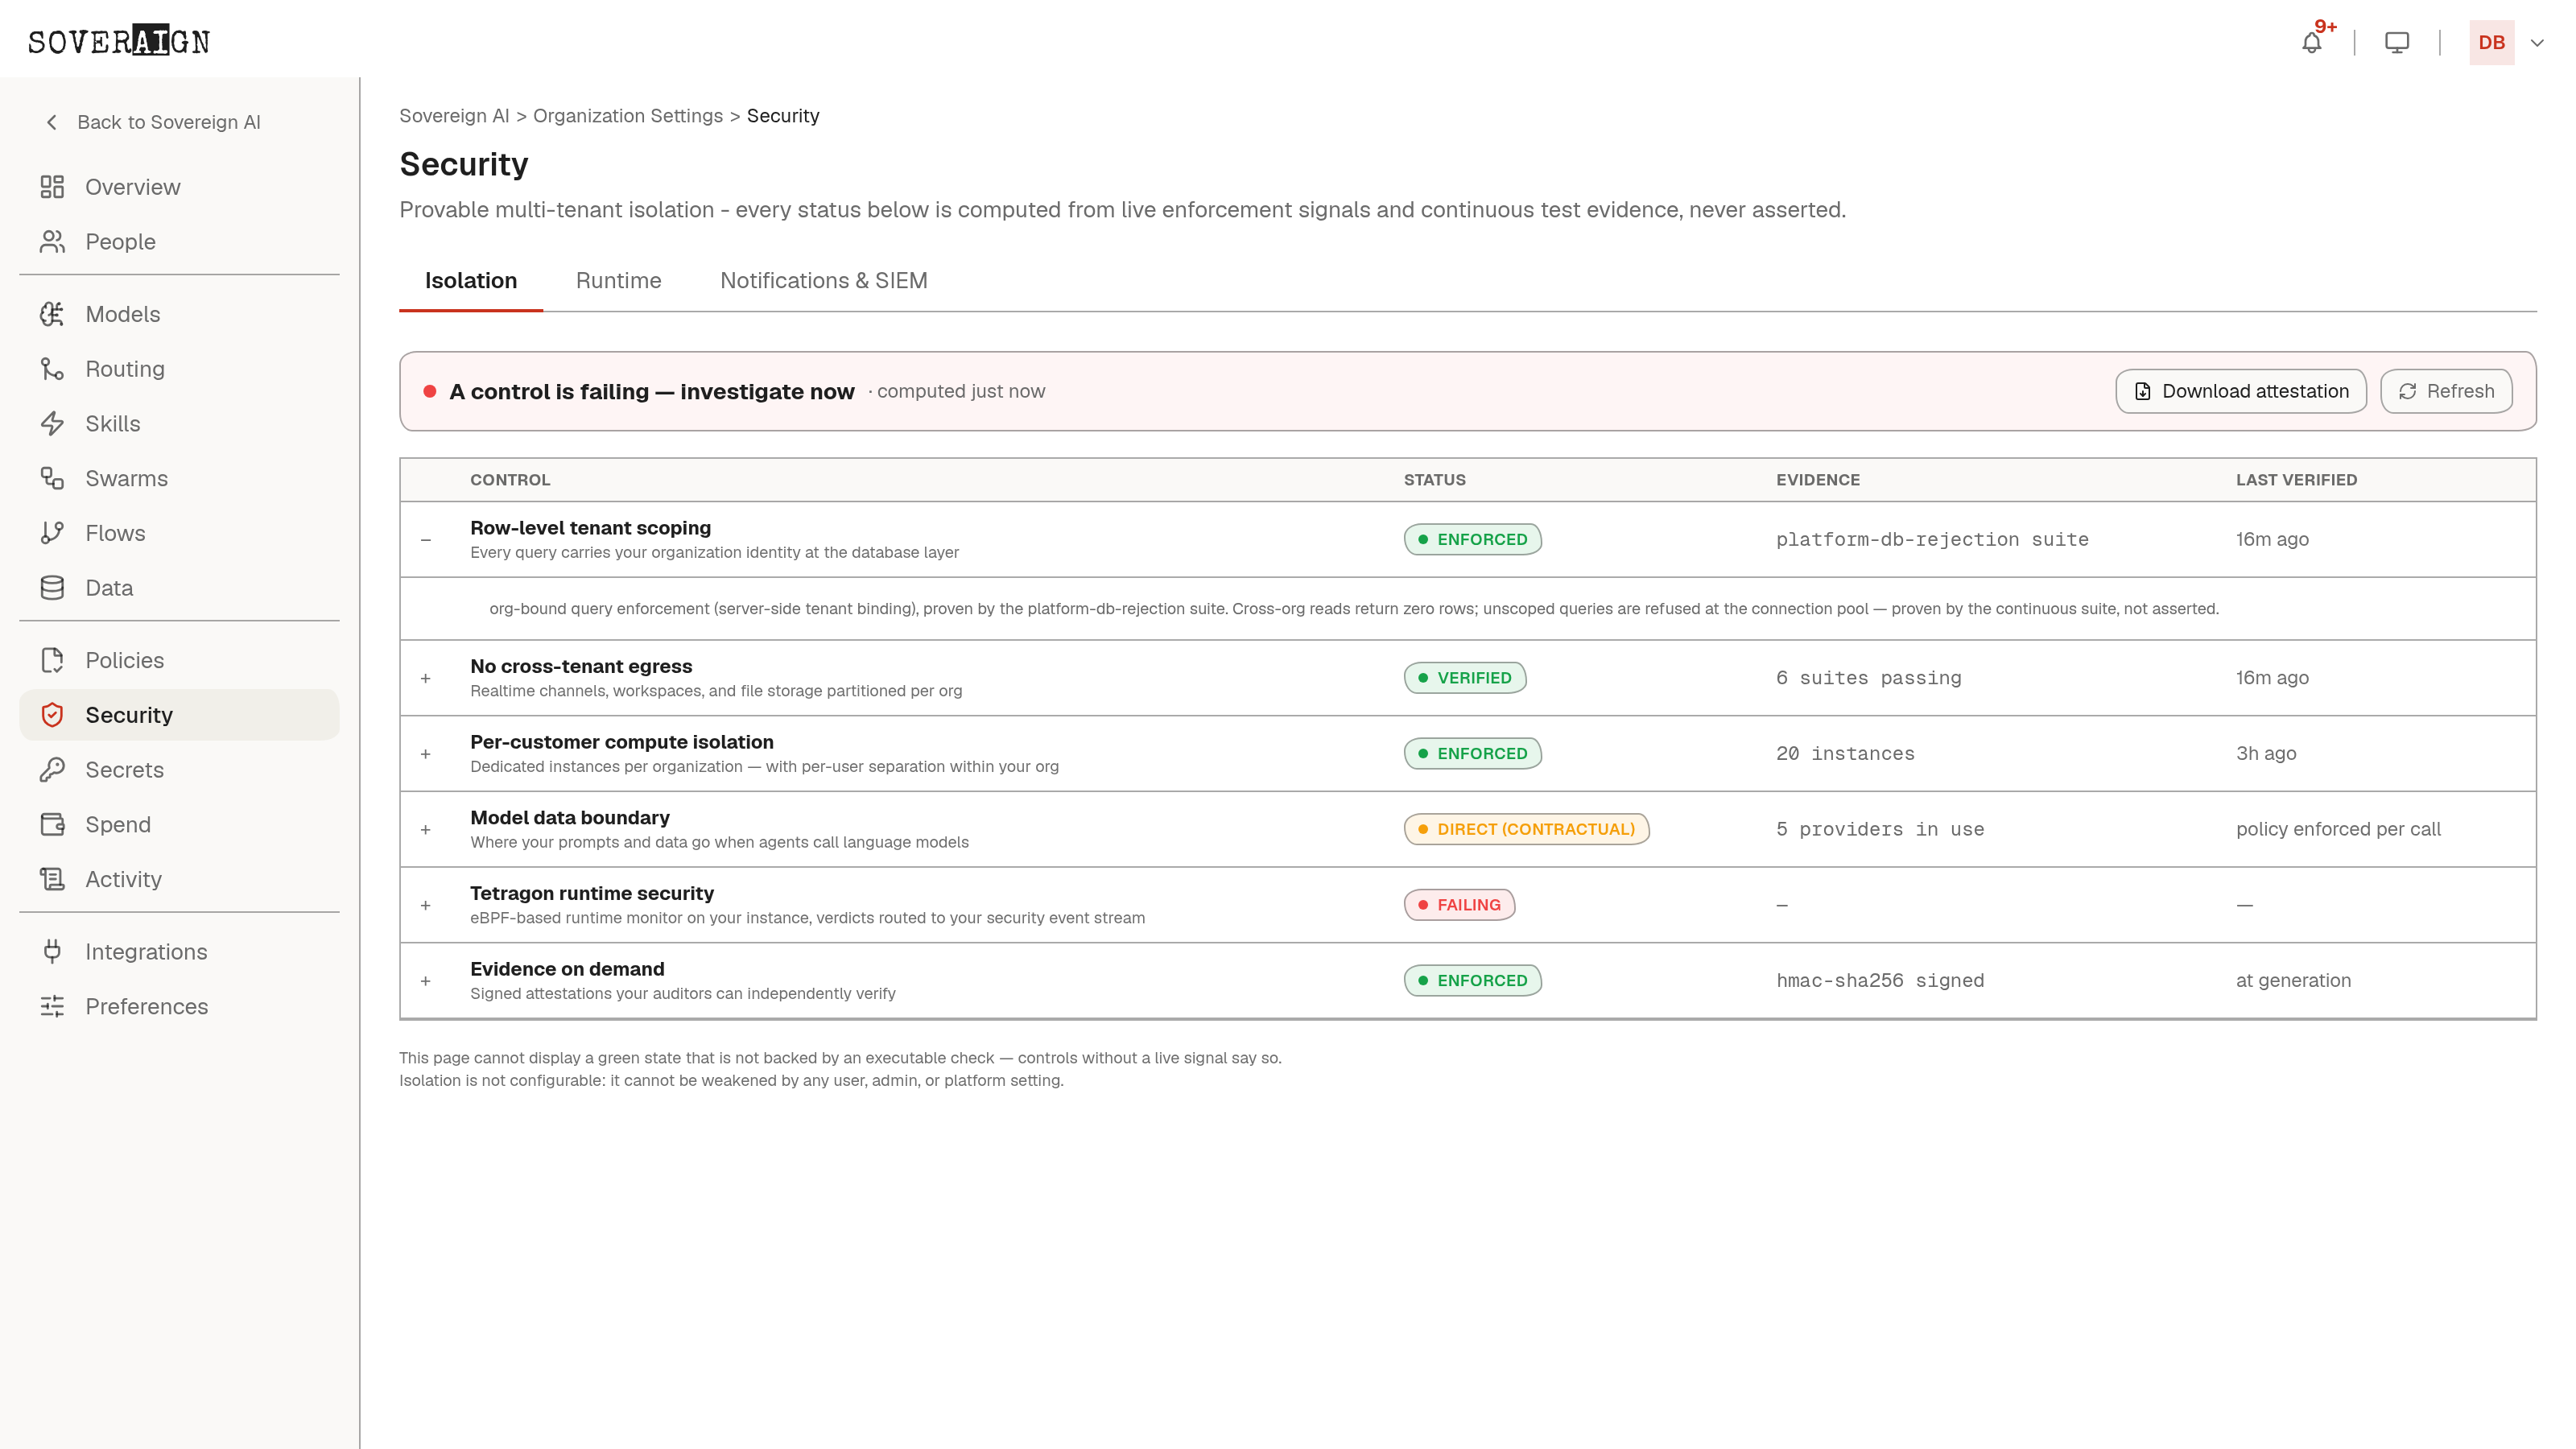The height and width of the screenshot is (1449, 2576).
Task: Switch to the Runtime tab
Action: click(618, 281)
